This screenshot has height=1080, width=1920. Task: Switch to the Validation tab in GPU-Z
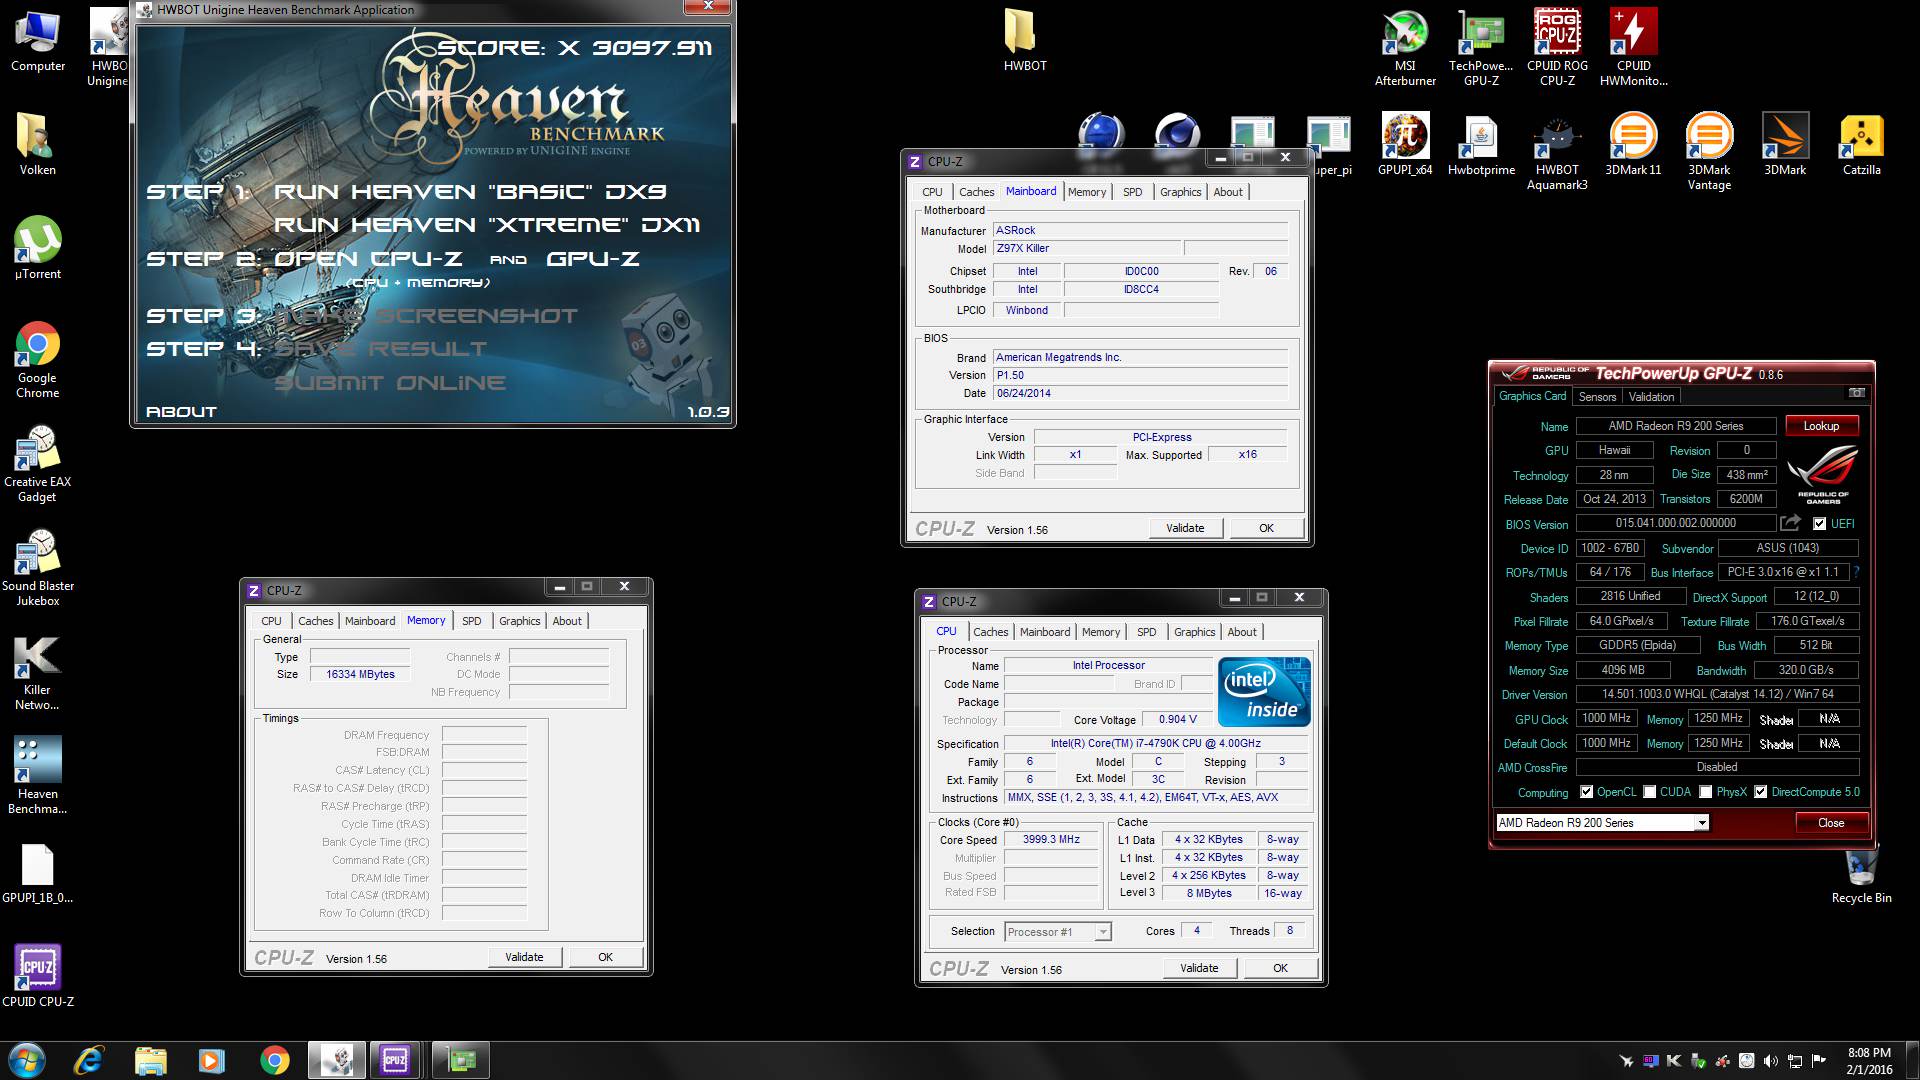1651,397
